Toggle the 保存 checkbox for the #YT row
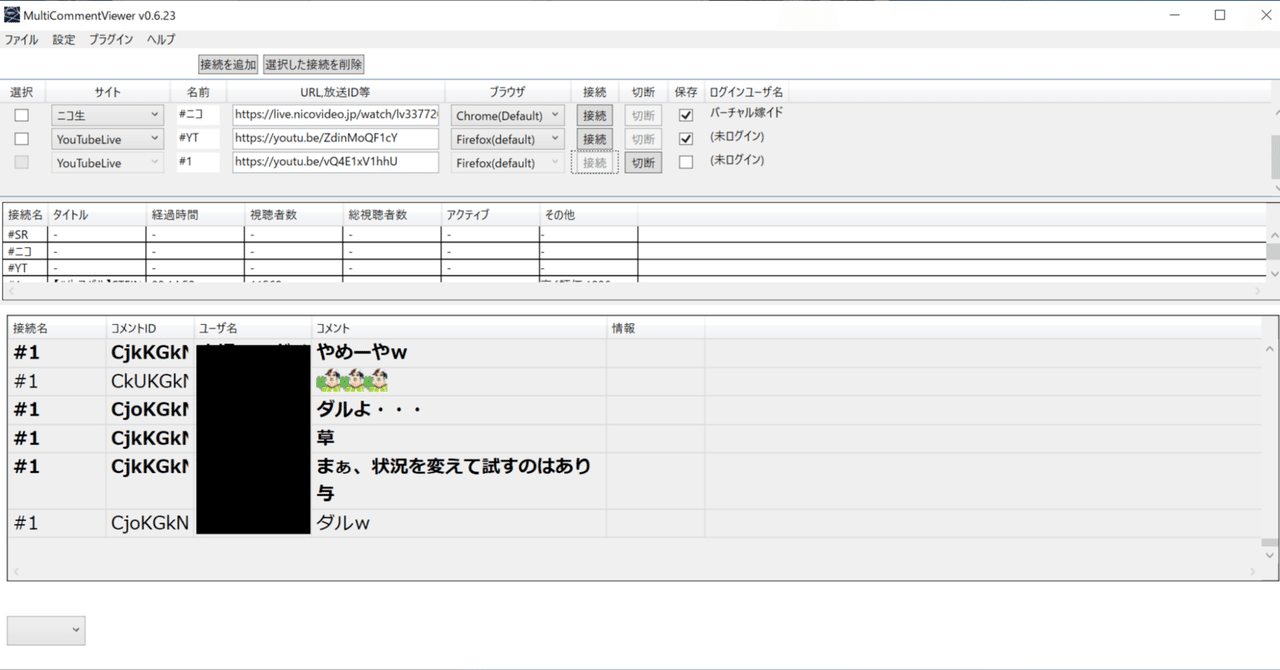Image resolution: width=1280 pixels, height=670 pixels. tap(685, 138)
